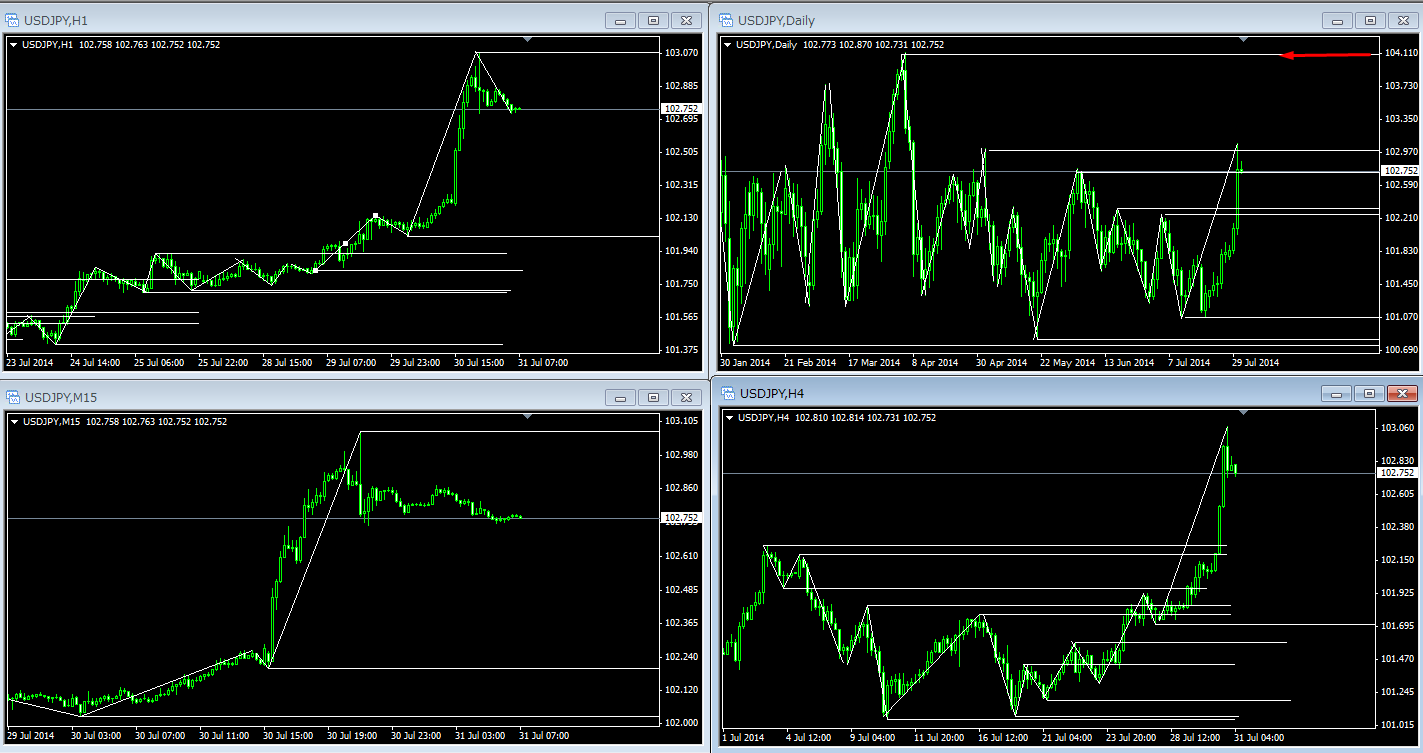The height and width of the screenshot is (753, 1423).
Task: Maximize the USDJPY,M15 chart window
Action: click(x=654, y=398)
